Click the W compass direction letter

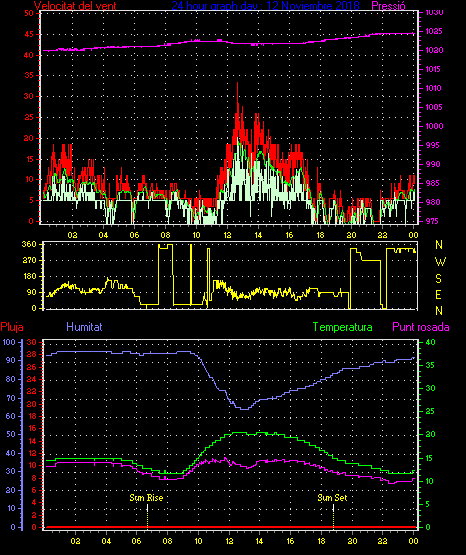[440, 262]
